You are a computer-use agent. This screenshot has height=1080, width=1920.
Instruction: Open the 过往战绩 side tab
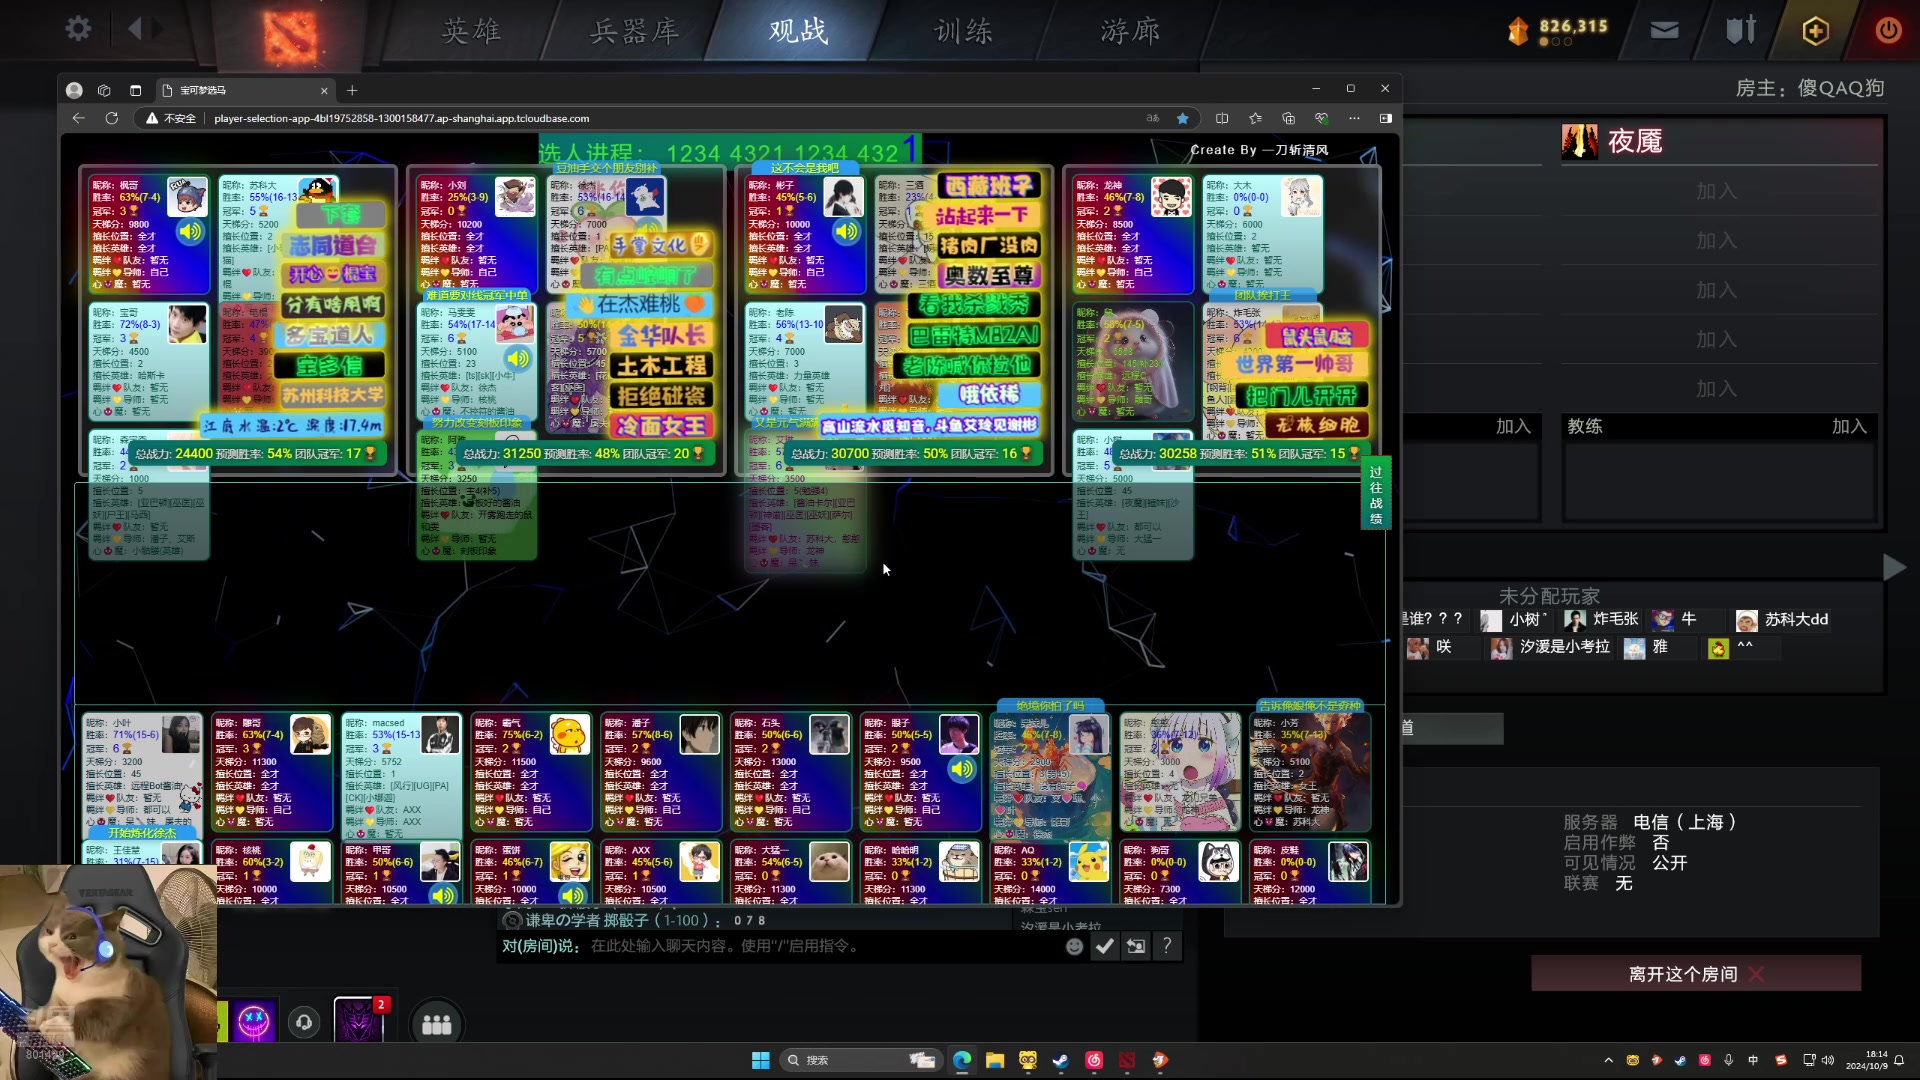(x=1376, y=493)
